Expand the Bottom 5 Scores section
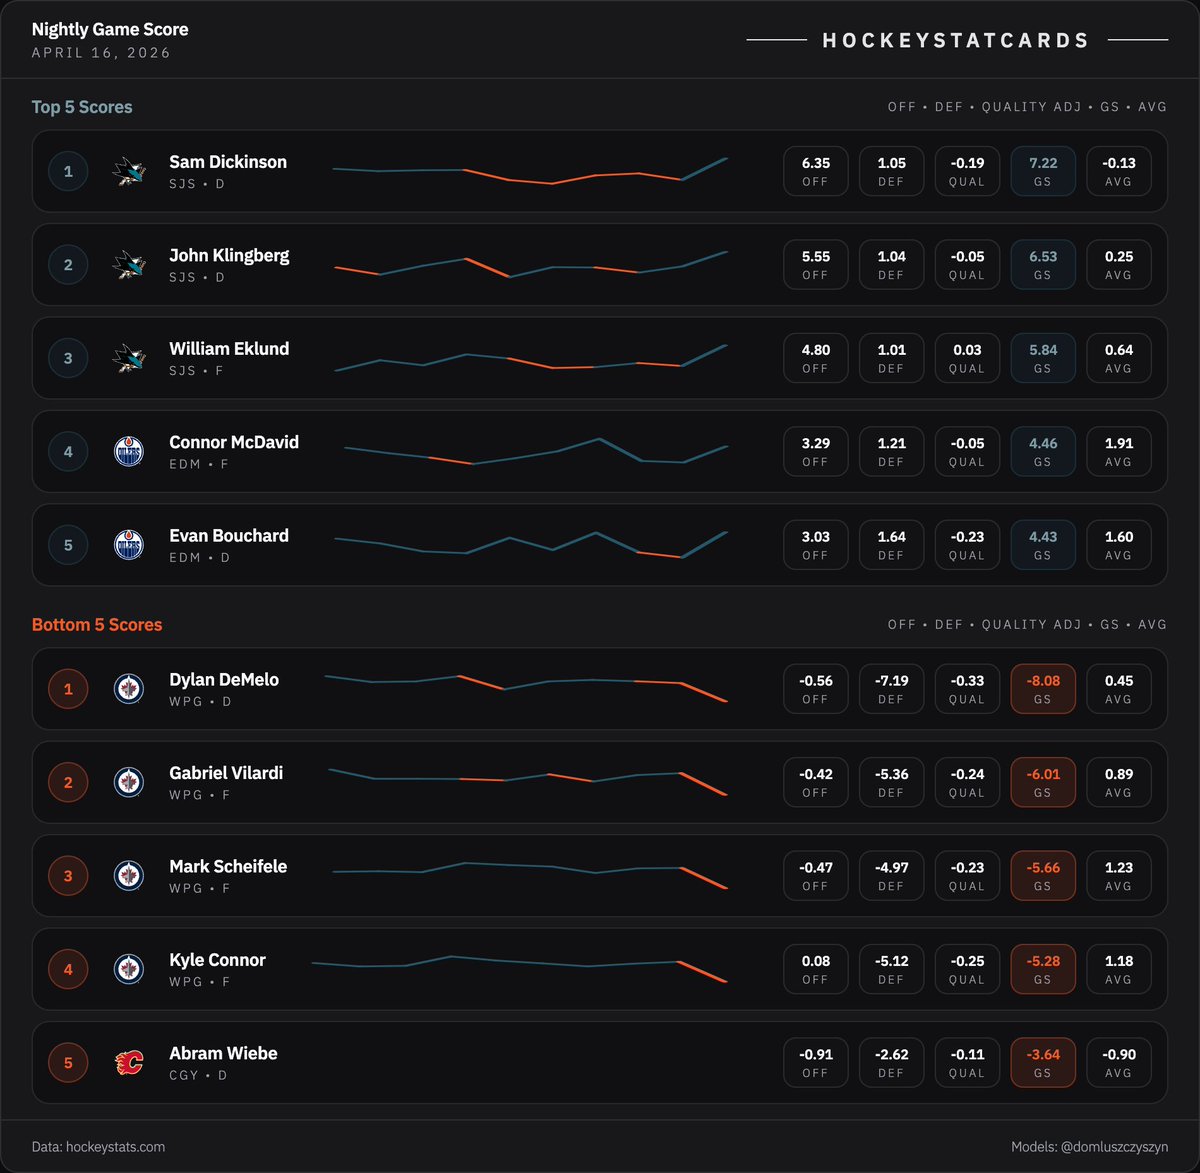Screen dimensions: 1200x1173 (x=97, y=623)
